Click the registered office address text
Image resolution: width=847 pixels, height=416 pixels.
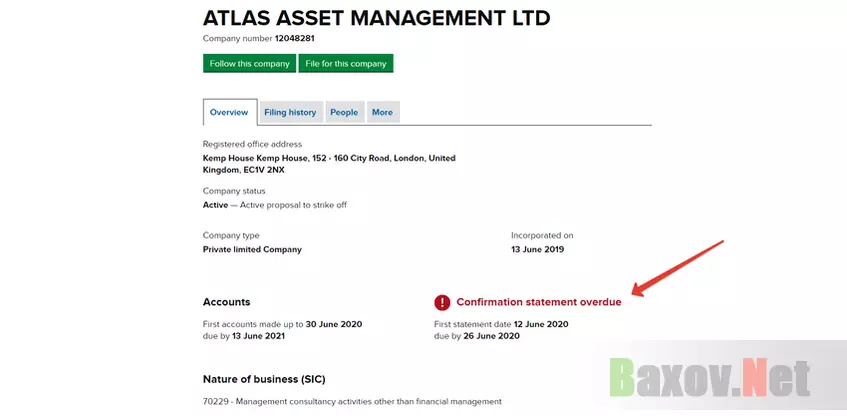[329, 164]
